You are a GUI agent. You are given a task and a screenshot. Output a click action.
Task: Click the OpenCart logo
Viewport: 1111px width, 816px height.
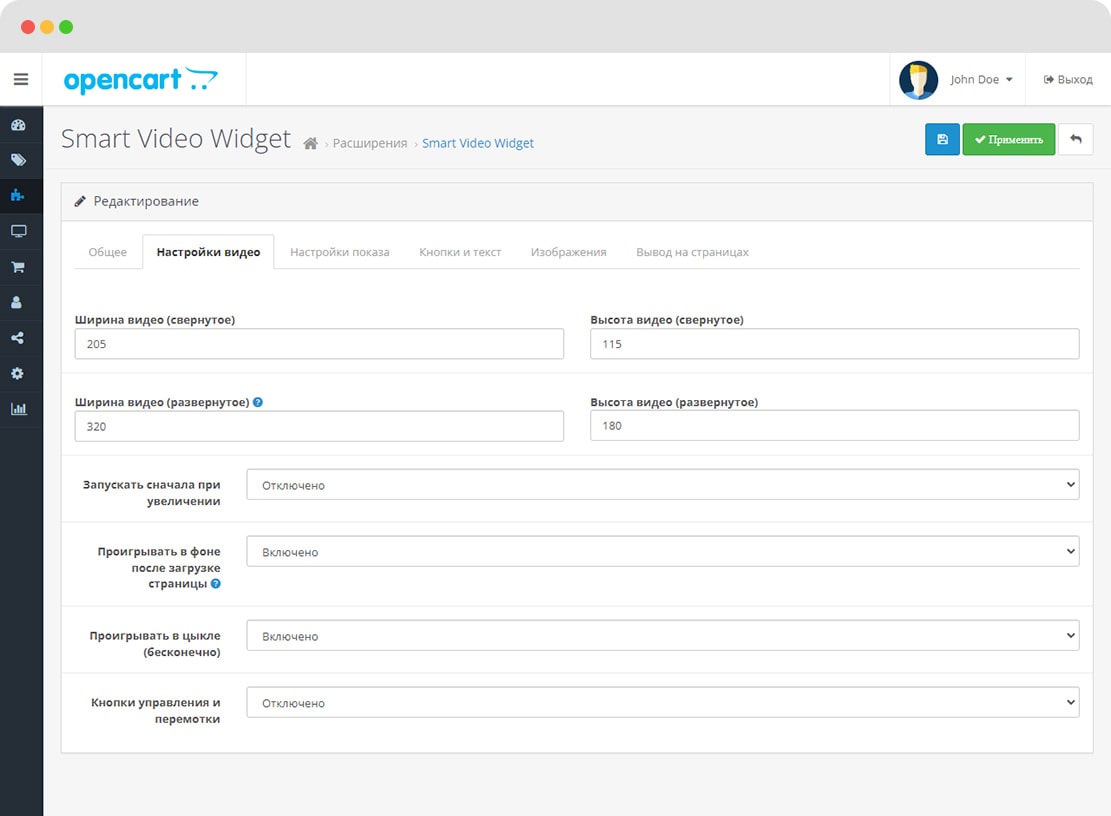pos(140,80)
